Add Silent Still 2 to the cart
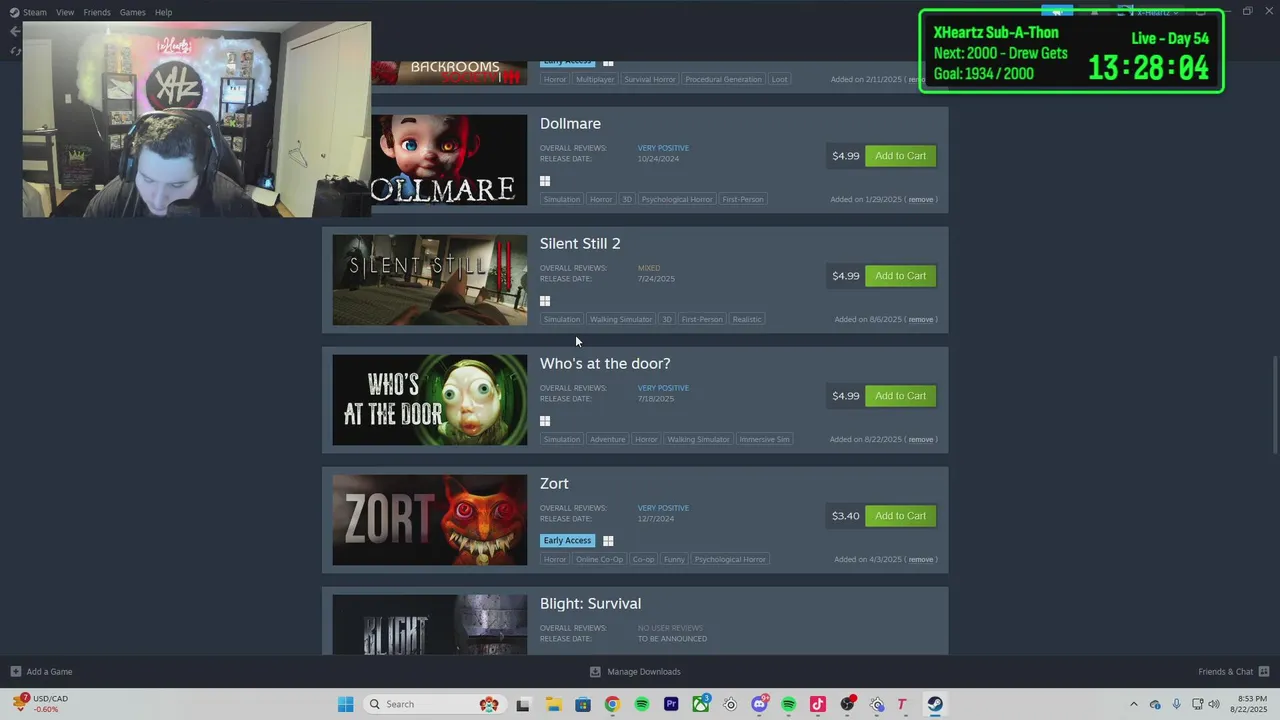 [x=900, y=276]
